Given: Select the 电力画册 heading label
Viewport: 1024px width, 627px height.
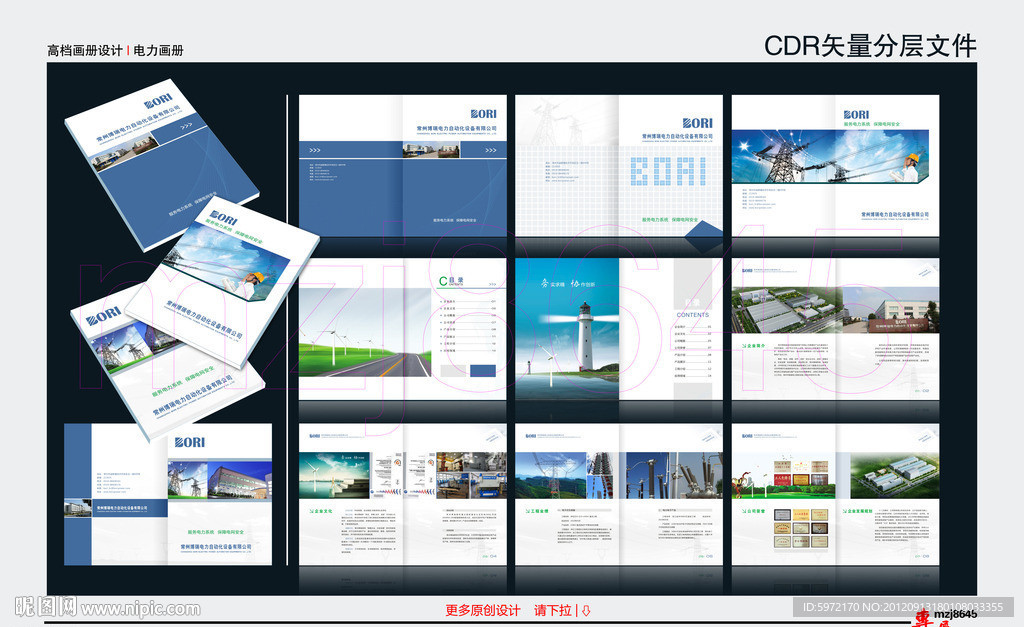Looking at the screenshot, I should click(159, 50).
